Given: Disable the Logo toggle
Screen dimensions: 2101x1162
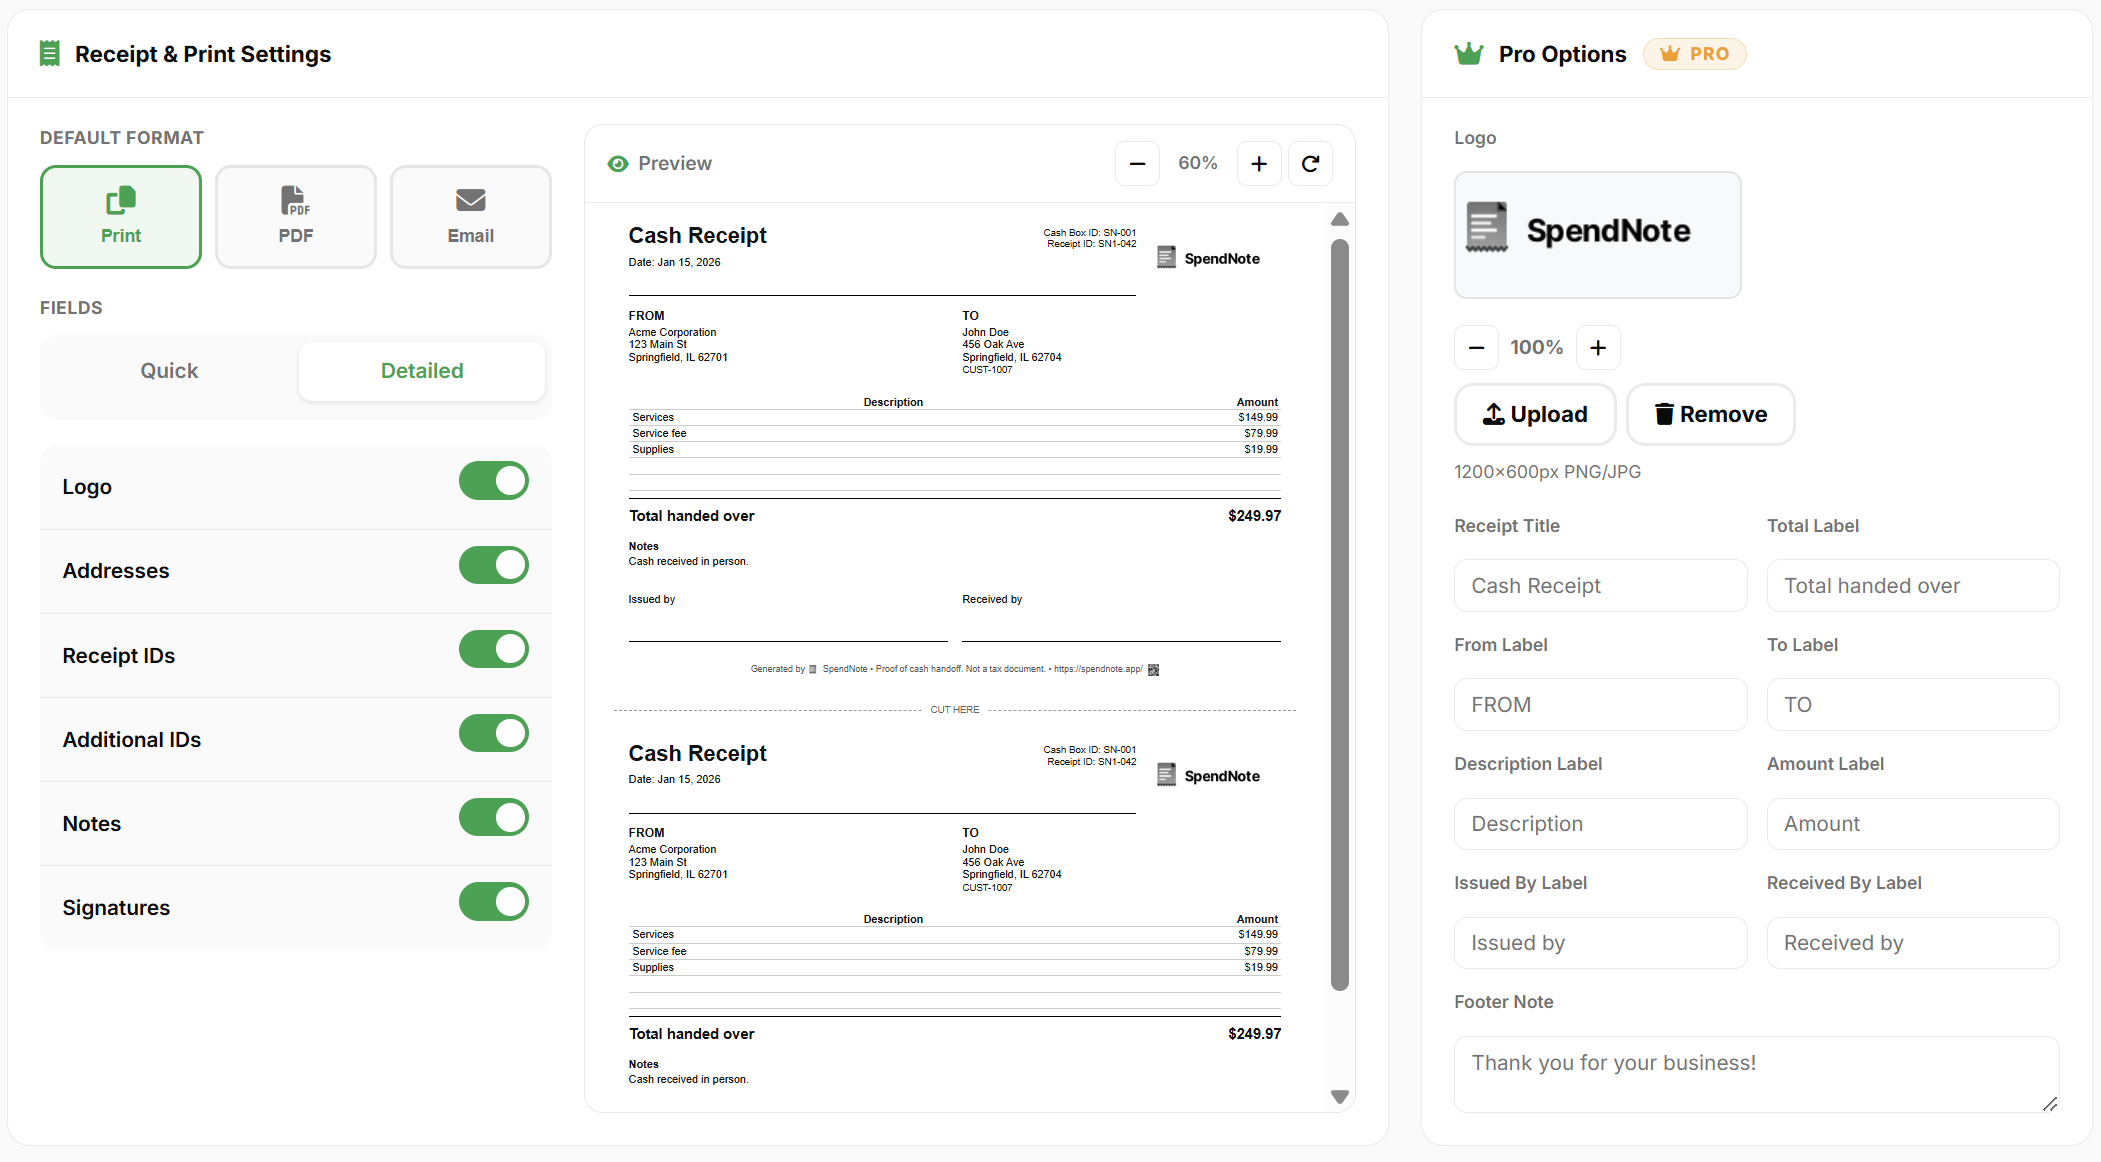Looking at the screenshot, I should (x=493, y=481).
